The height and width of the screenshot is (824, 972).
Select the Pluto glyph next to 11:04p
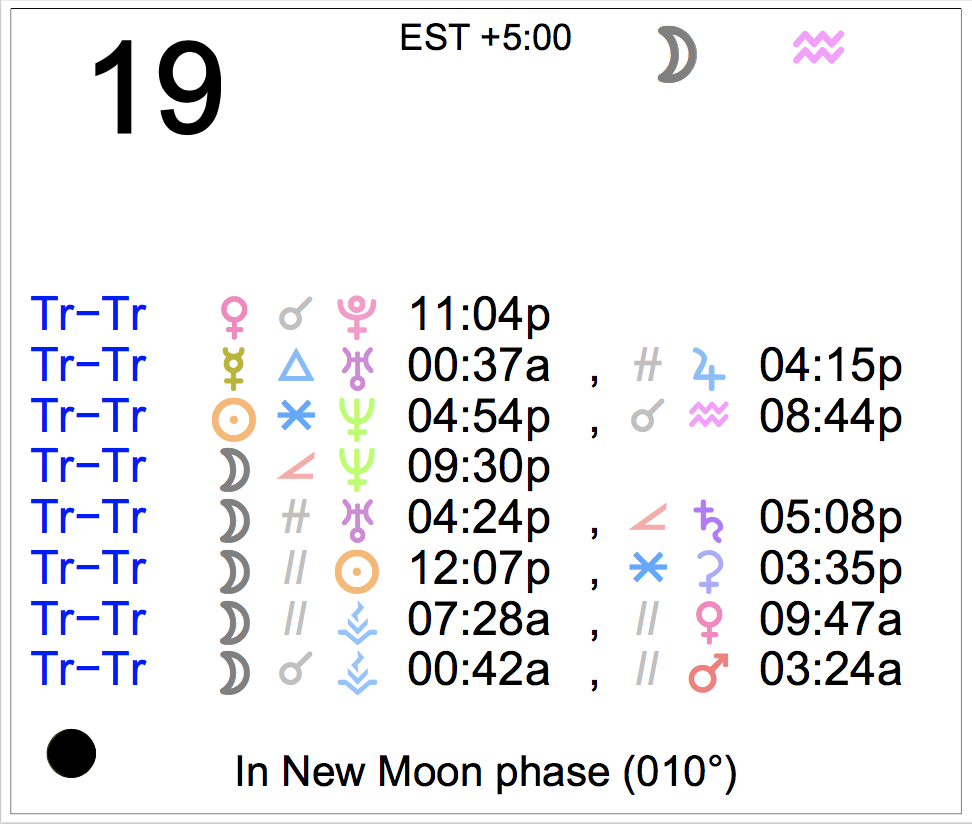point(355,316)
